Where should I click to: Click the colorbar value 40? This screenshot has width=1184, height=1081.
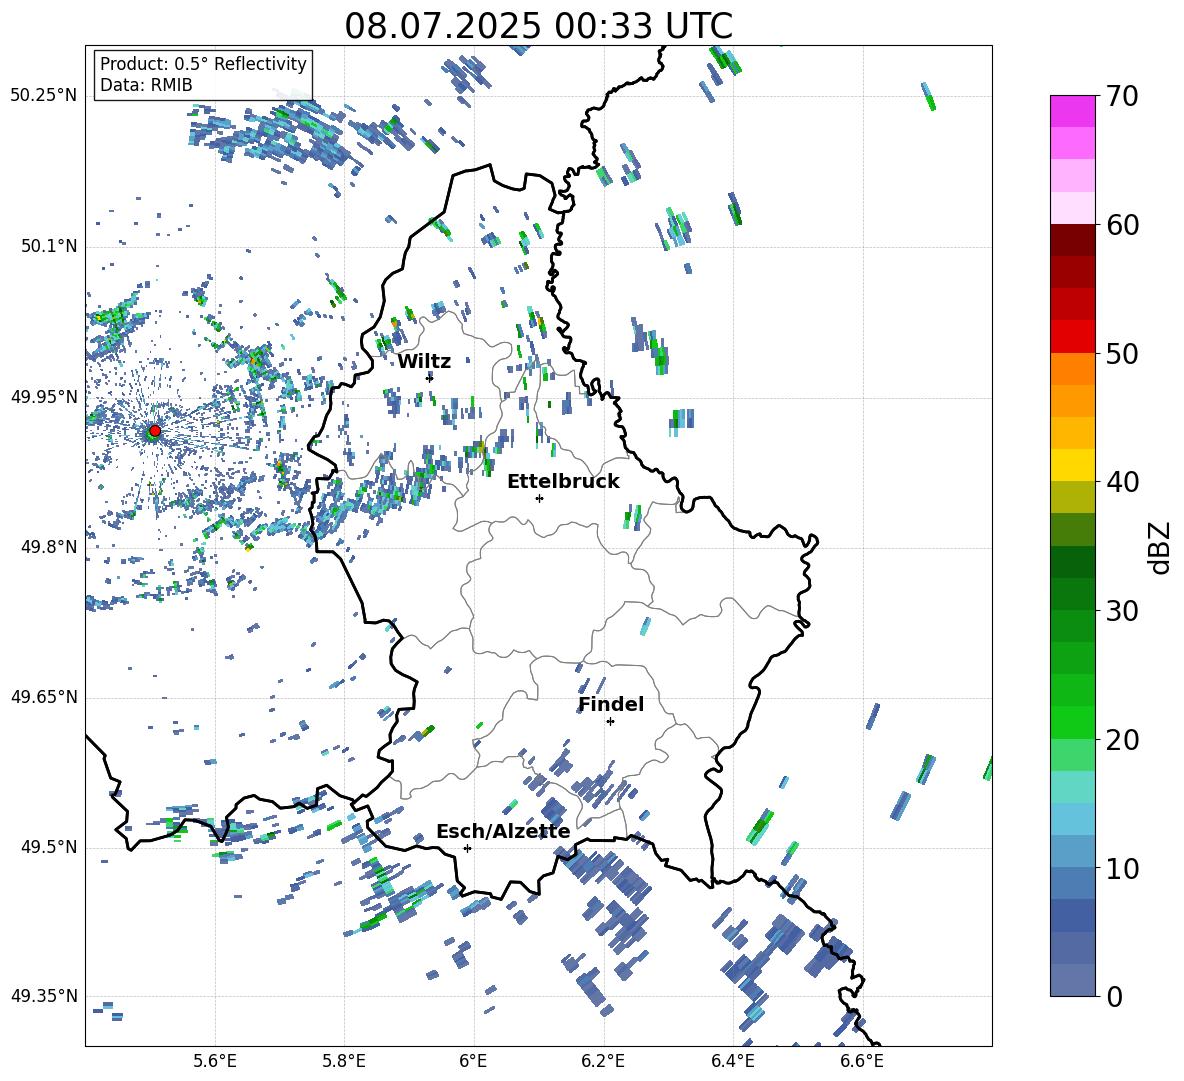coord(1122,482)
